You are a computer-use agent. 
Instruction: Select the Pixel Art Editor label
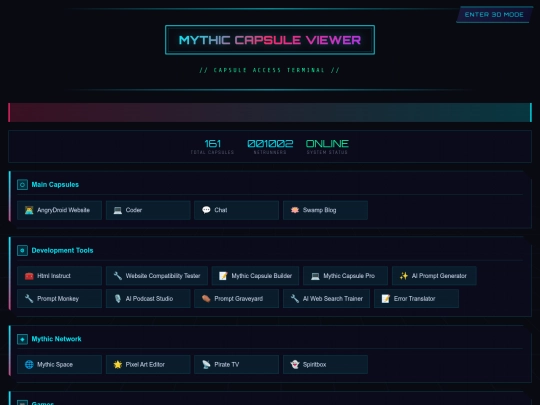[145, 364]
